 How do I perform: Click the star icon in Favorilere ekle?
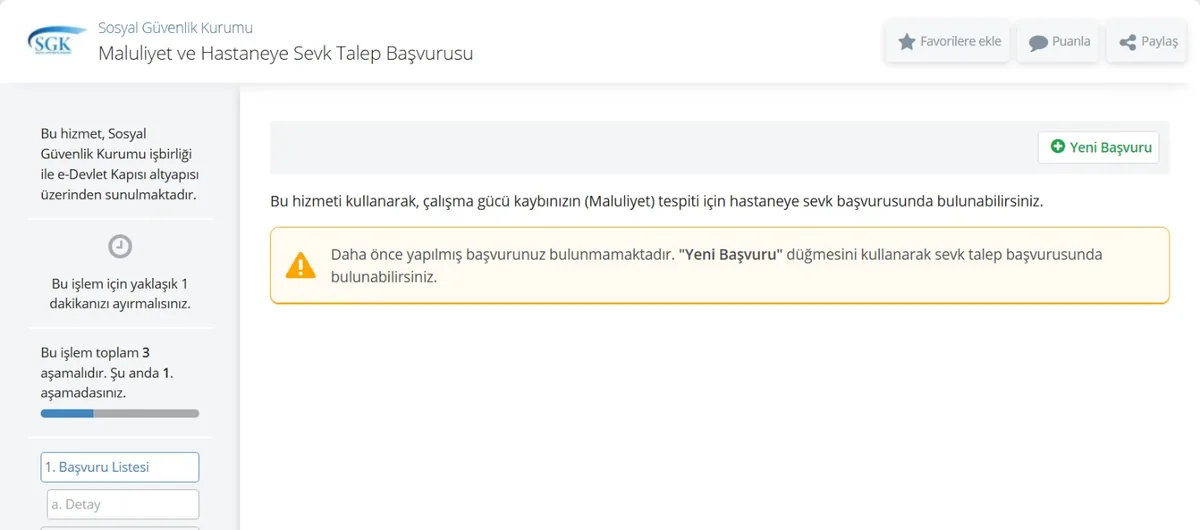tap(907, 42)
